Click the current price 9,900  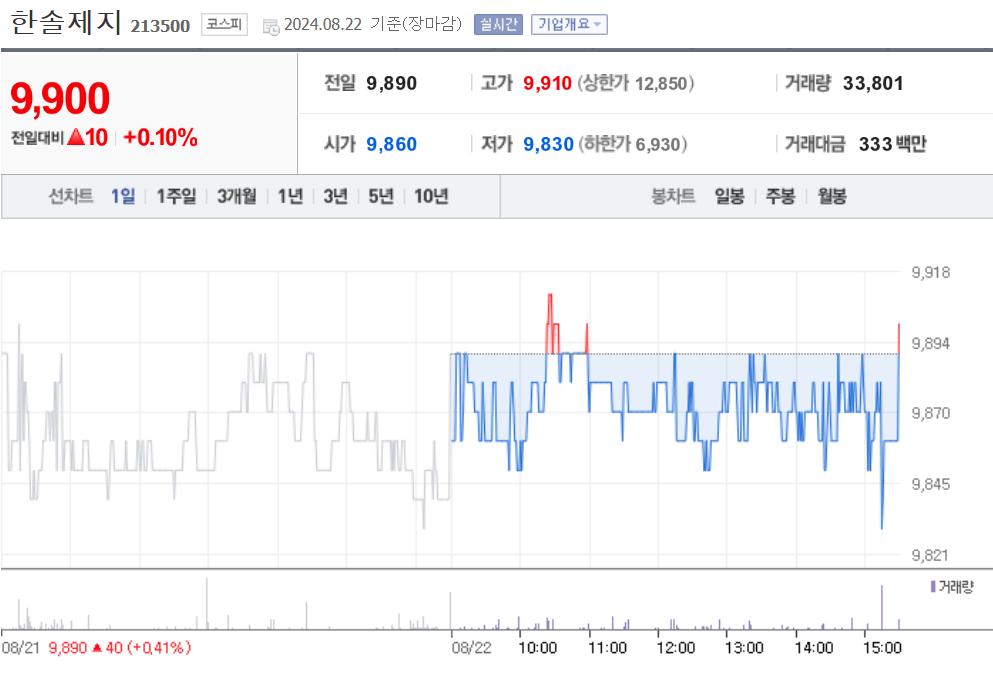click(x=60, y=99)
